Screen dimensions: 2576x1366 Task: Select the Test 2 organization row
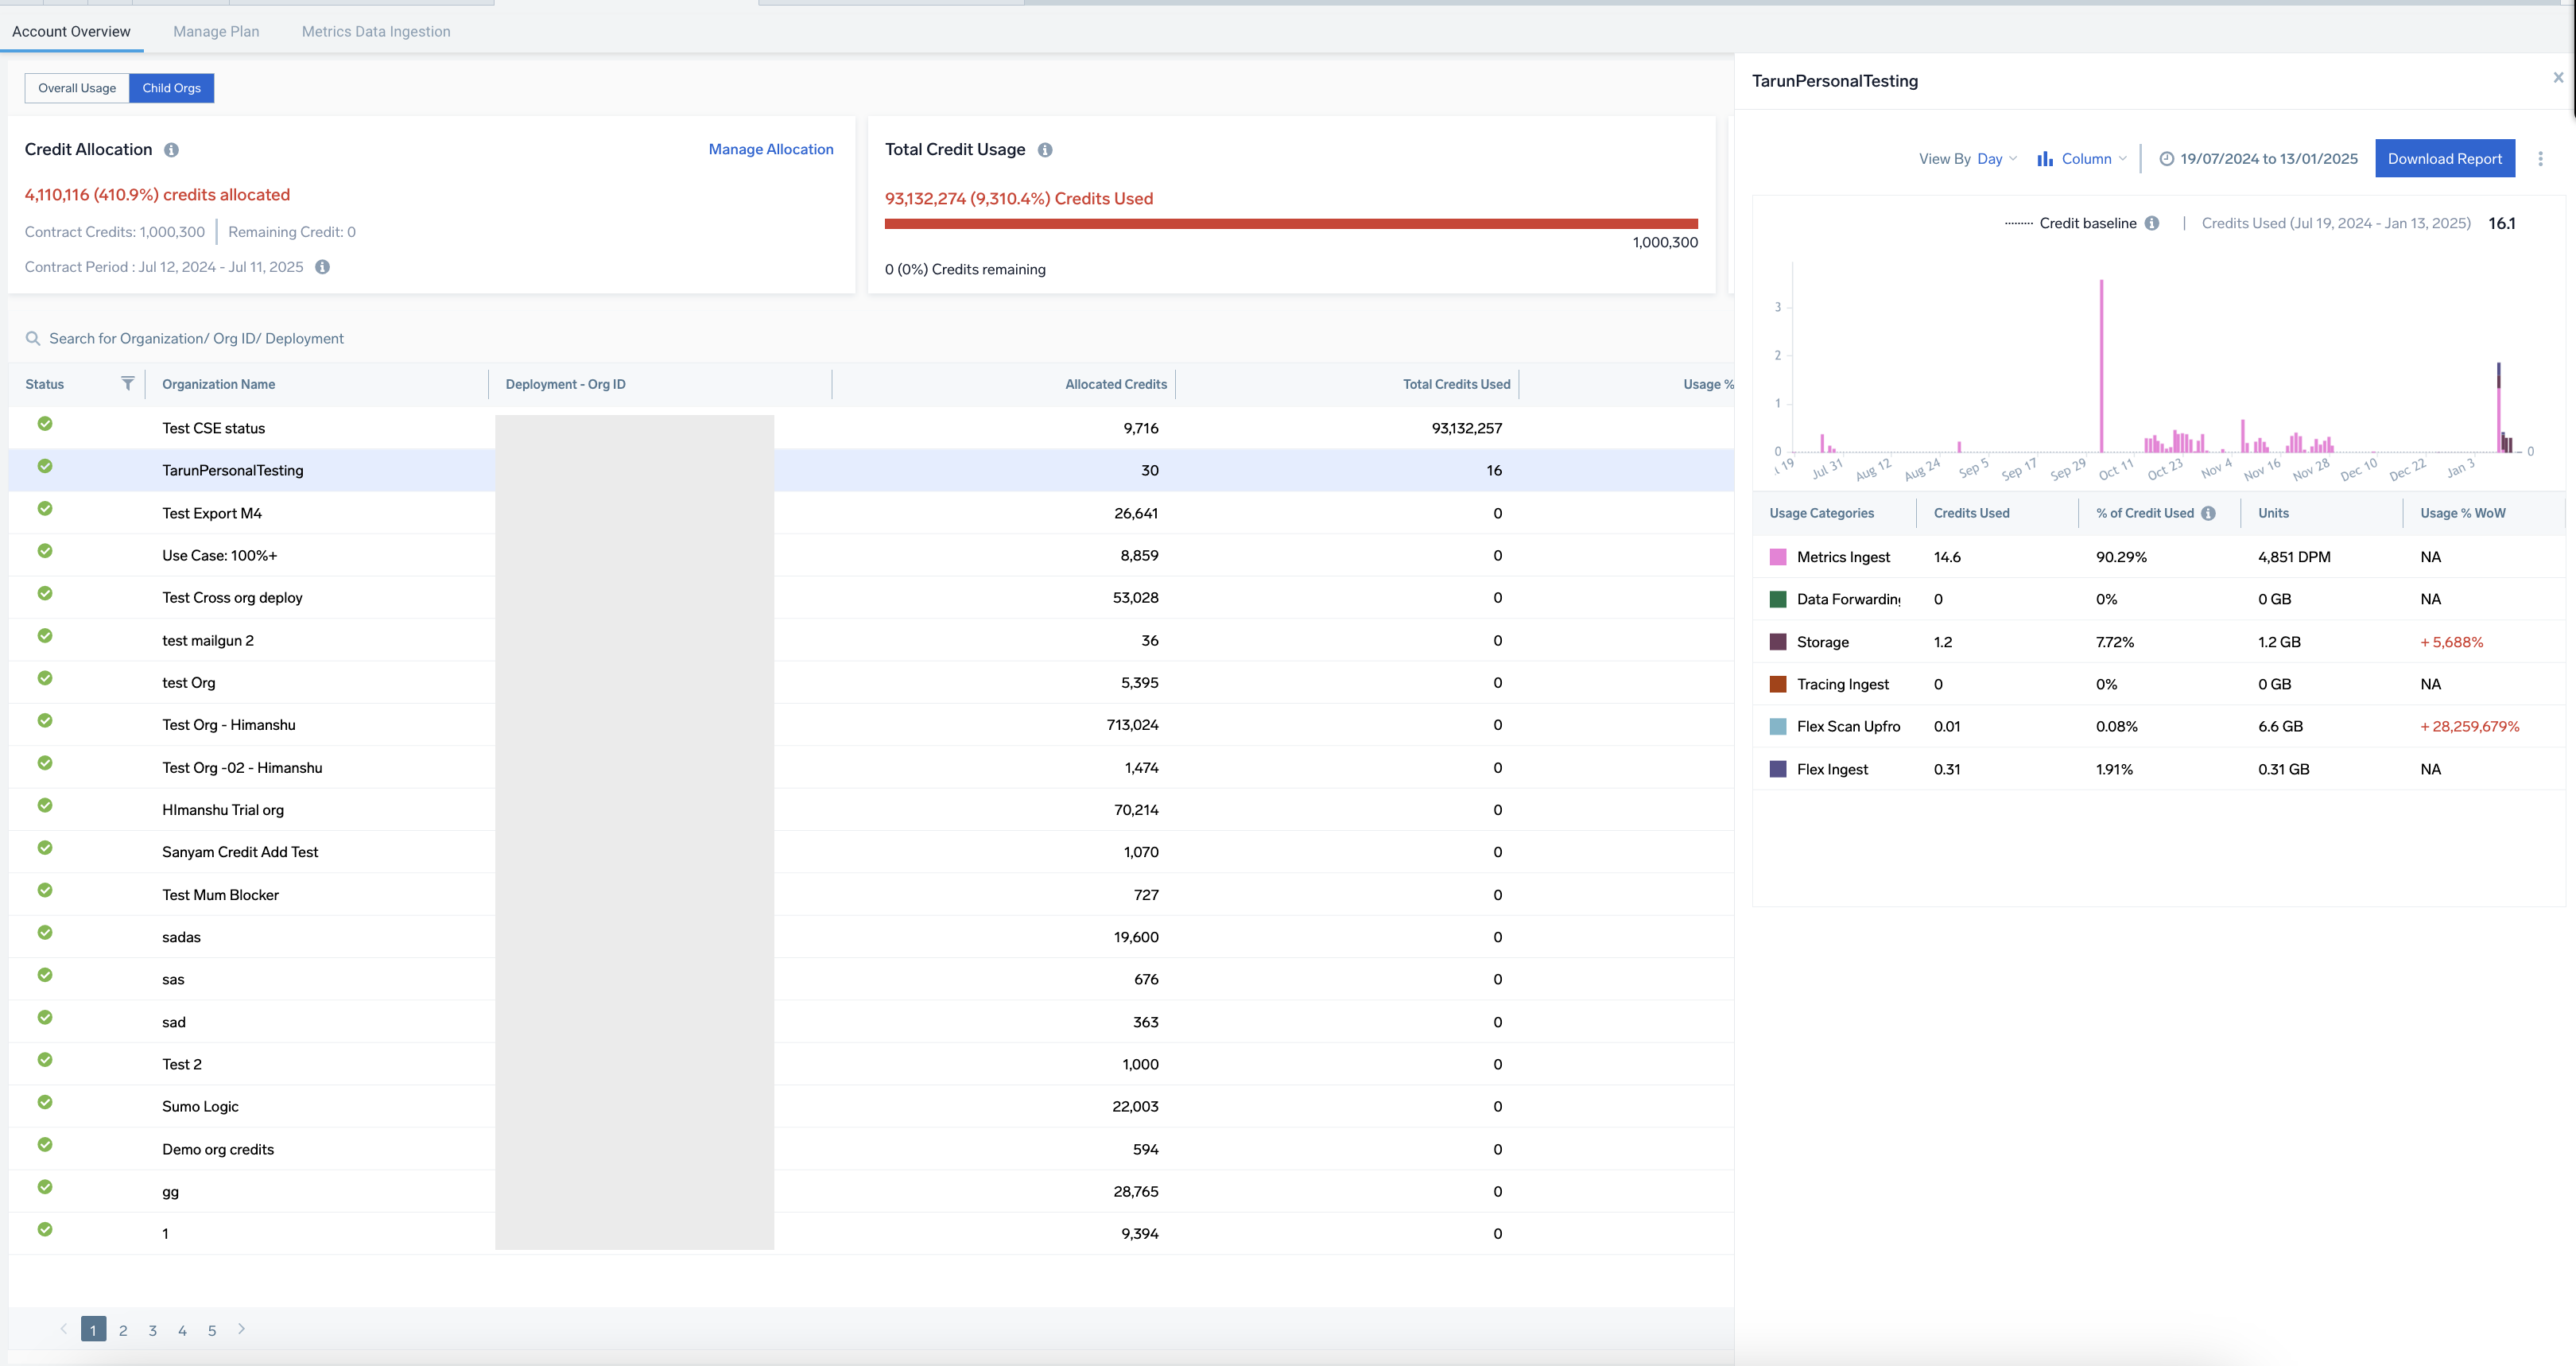871,1064
